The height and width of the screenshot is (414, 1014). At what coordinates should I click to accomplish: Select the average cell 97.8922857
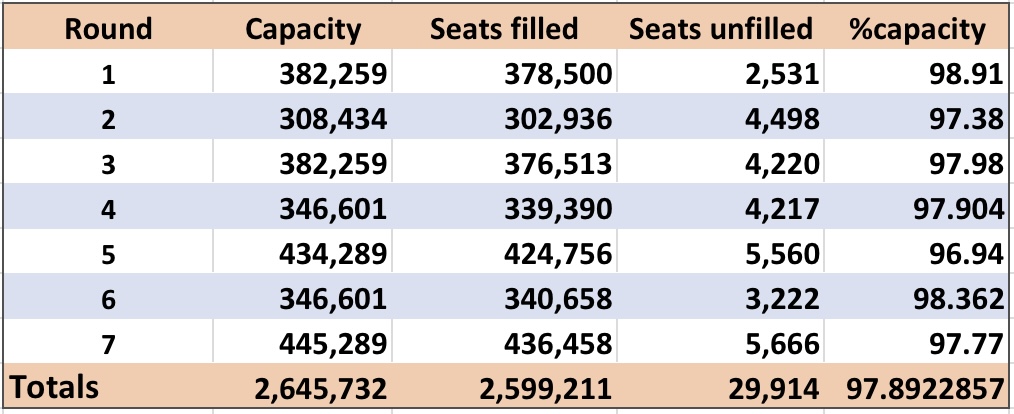[x=918, y=386]
